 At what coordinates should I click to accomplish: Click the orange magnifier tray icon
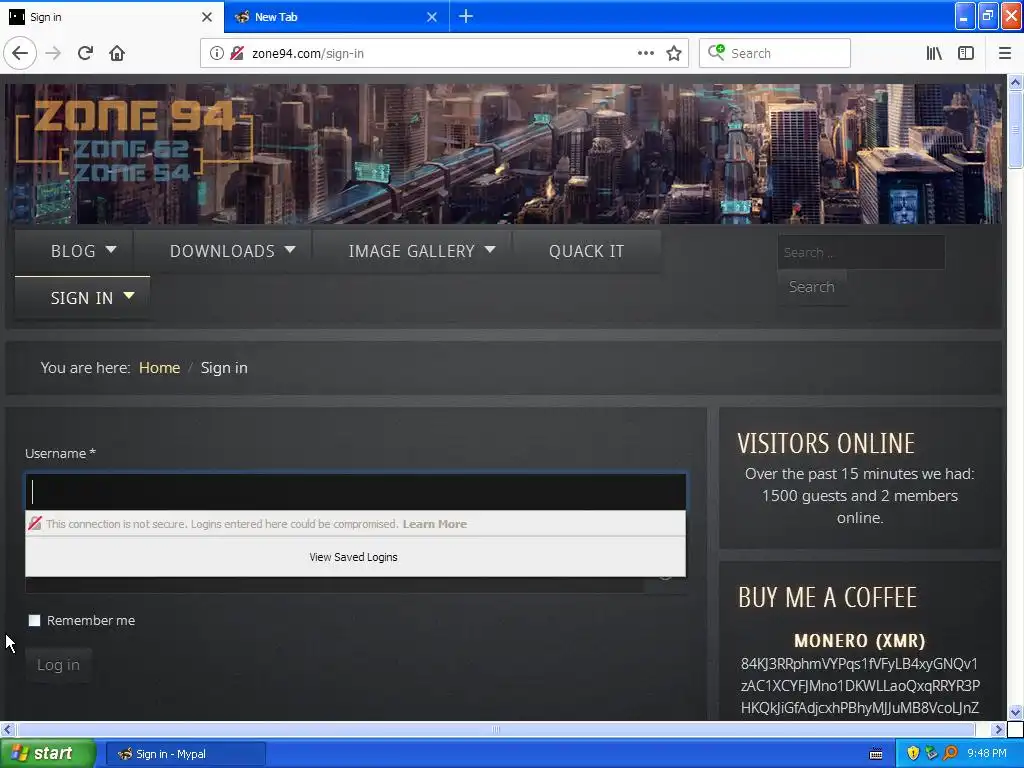pos(950,754)
